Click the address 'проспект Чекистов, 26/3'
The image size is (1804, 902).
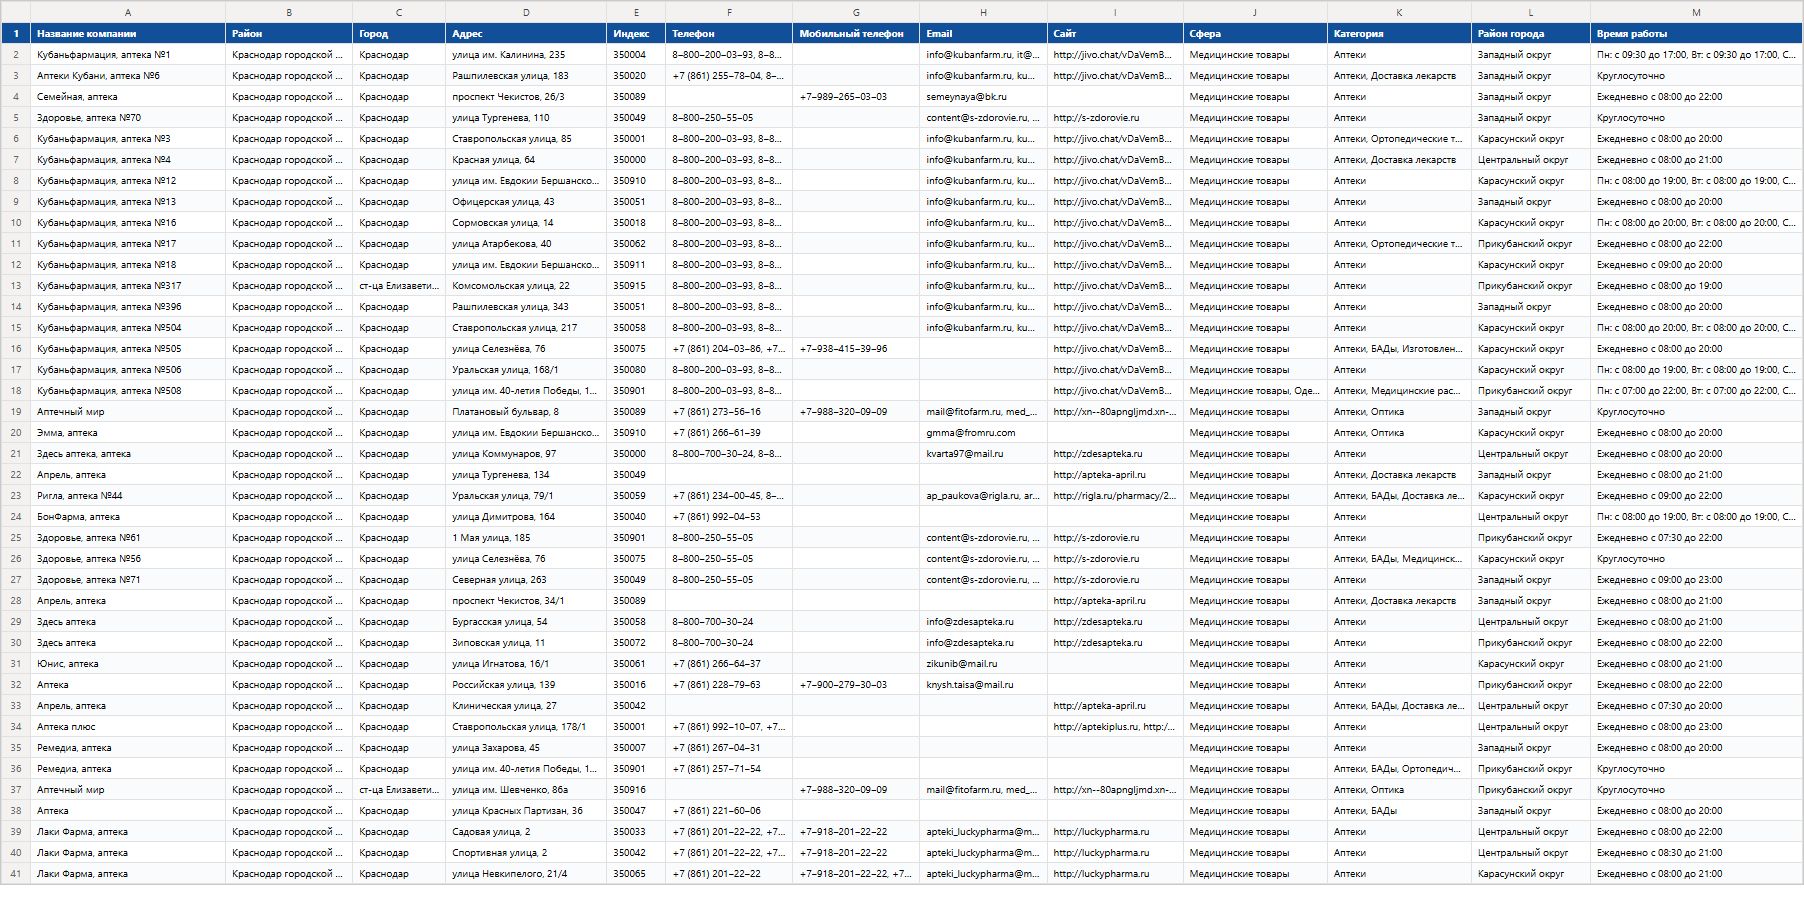click(x=526, y=97)
